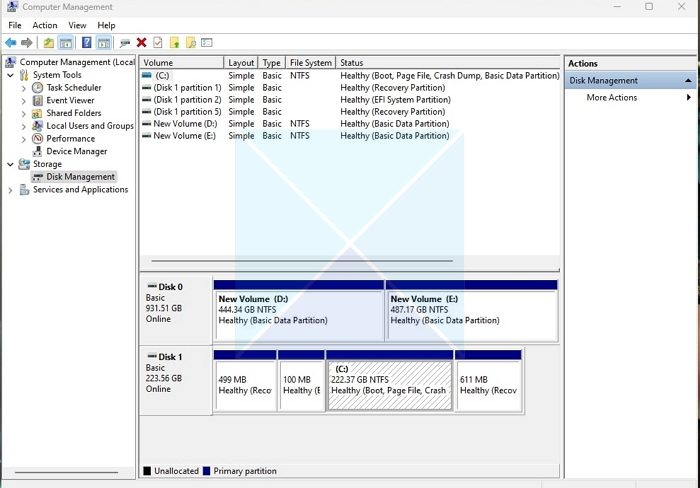The image size is (700, 488).
Task: Select the (Disk 1 partition 2) row
Action: (350, 100)
